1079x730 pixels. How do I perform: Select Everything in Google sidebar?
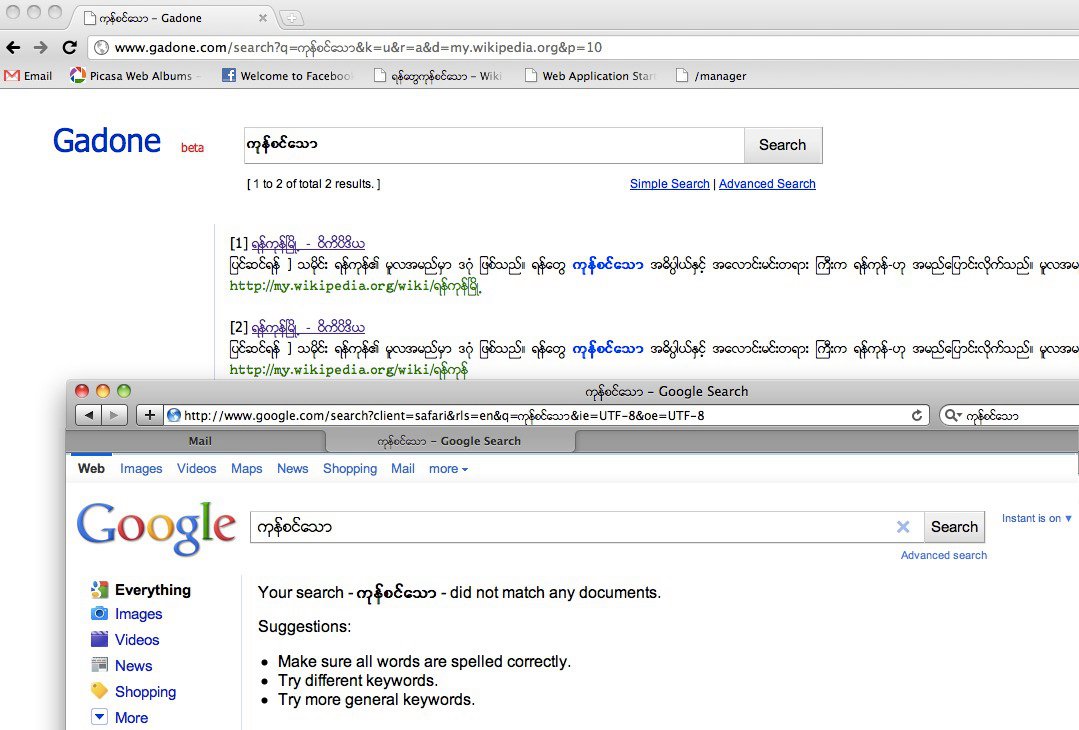point(141,590)
